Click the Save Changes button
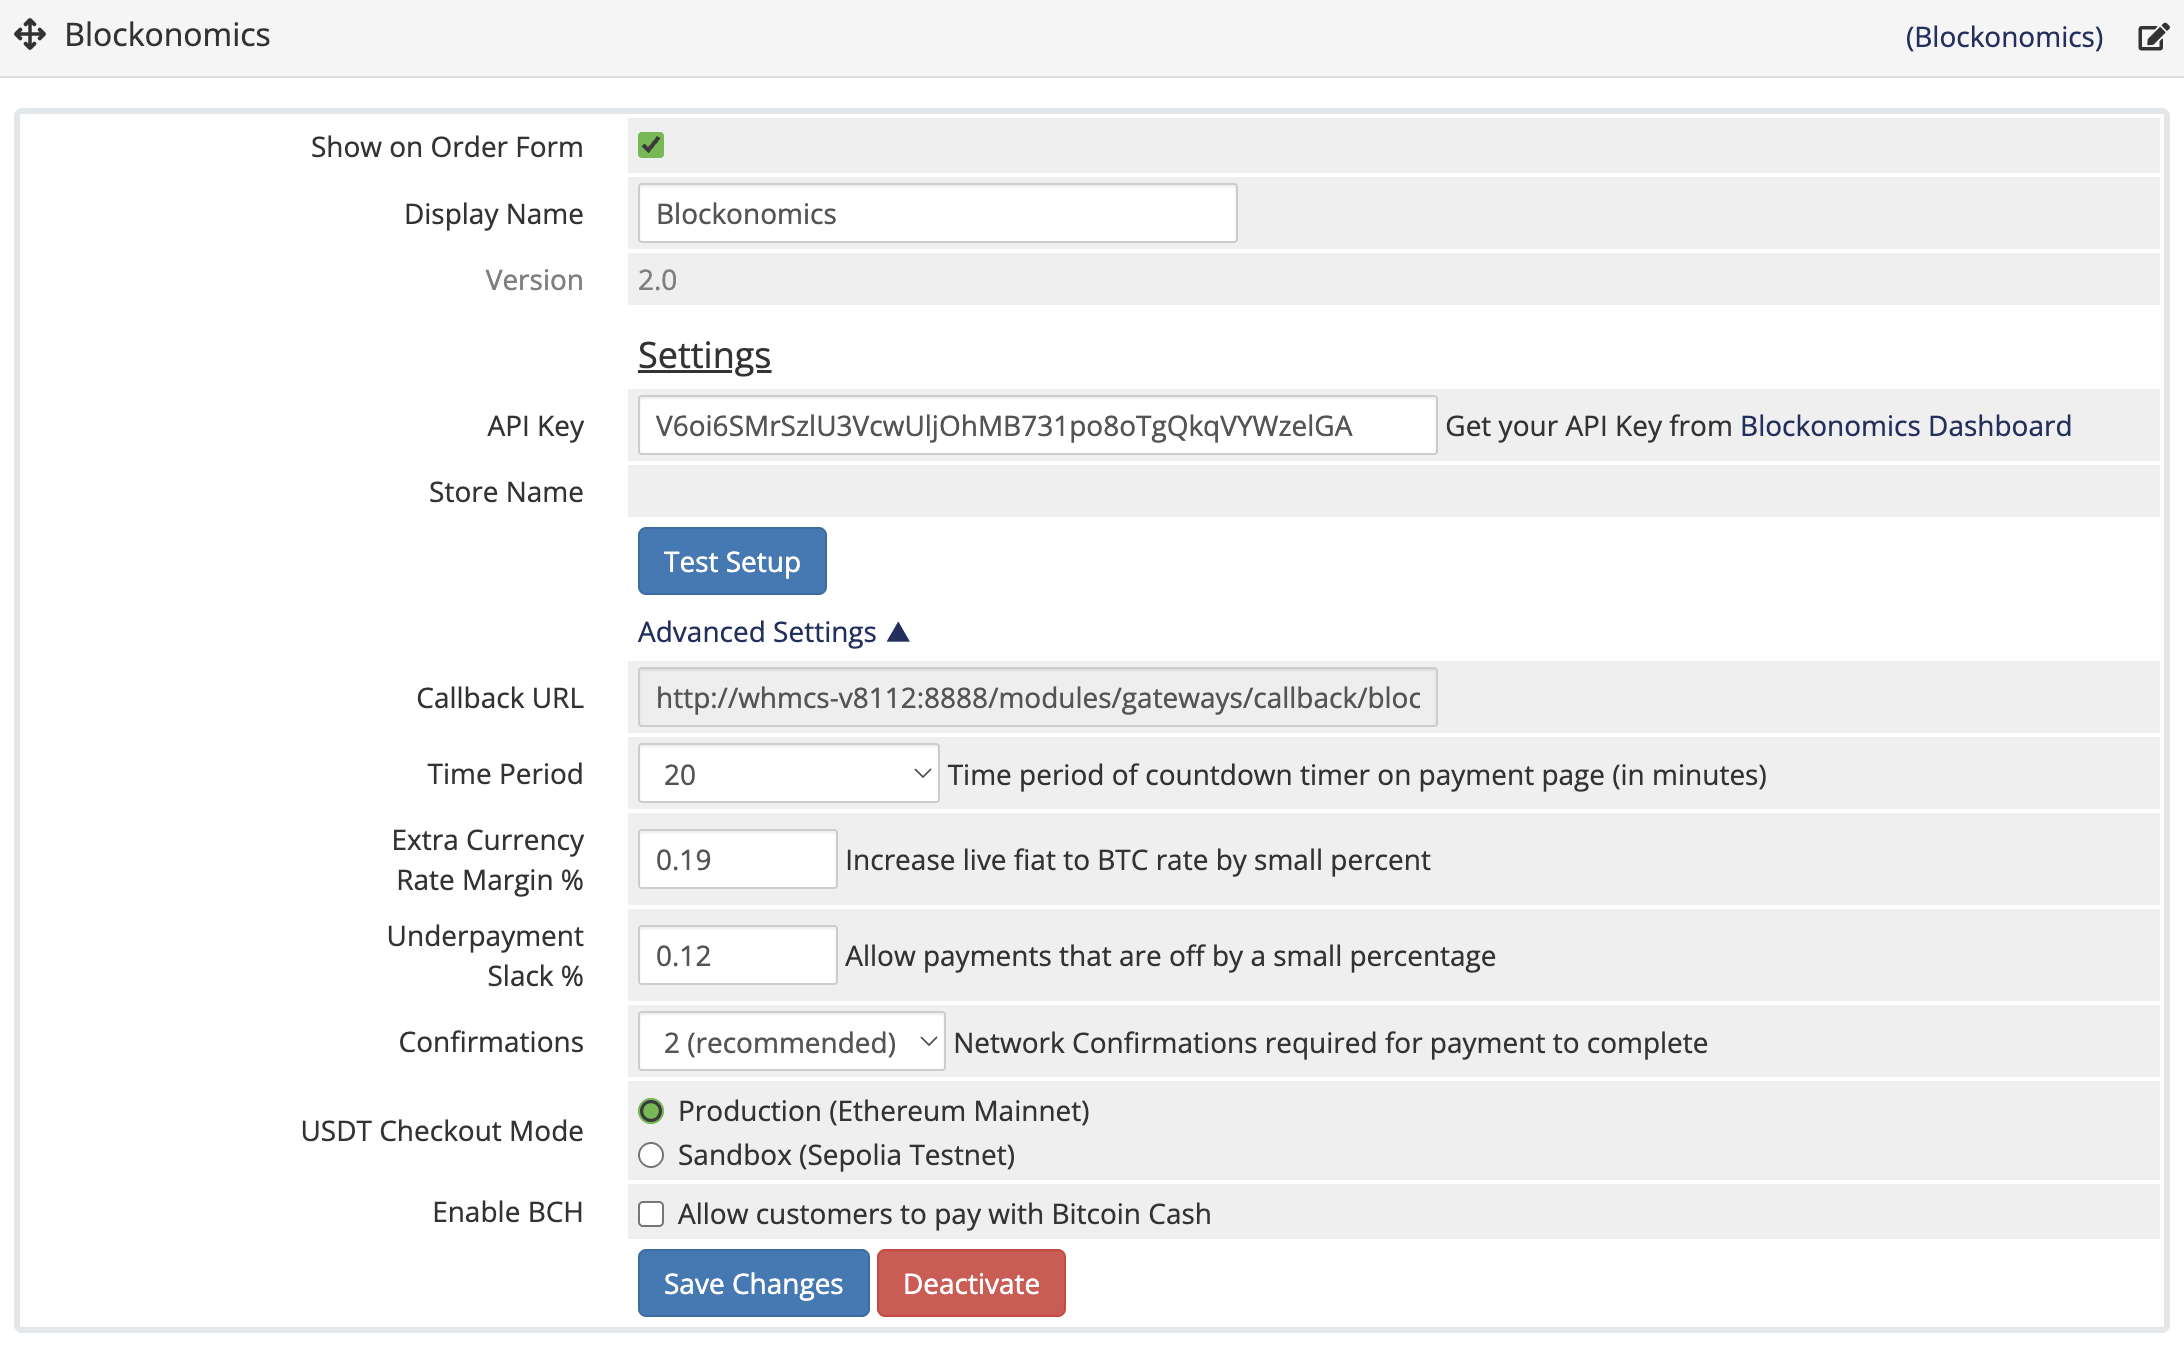 point(753,1283)
